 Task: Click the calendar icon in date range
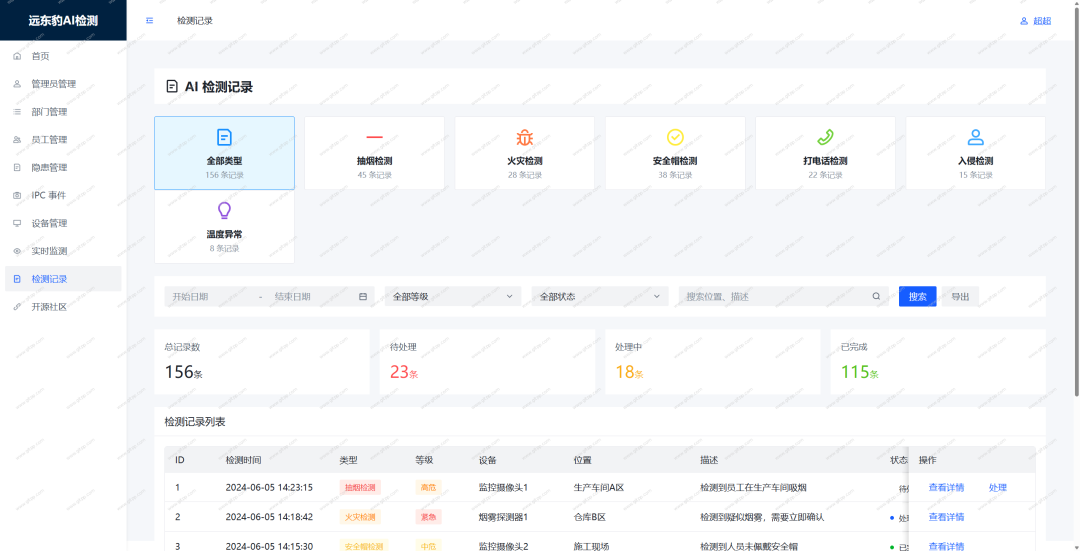(x=363, y=297)
